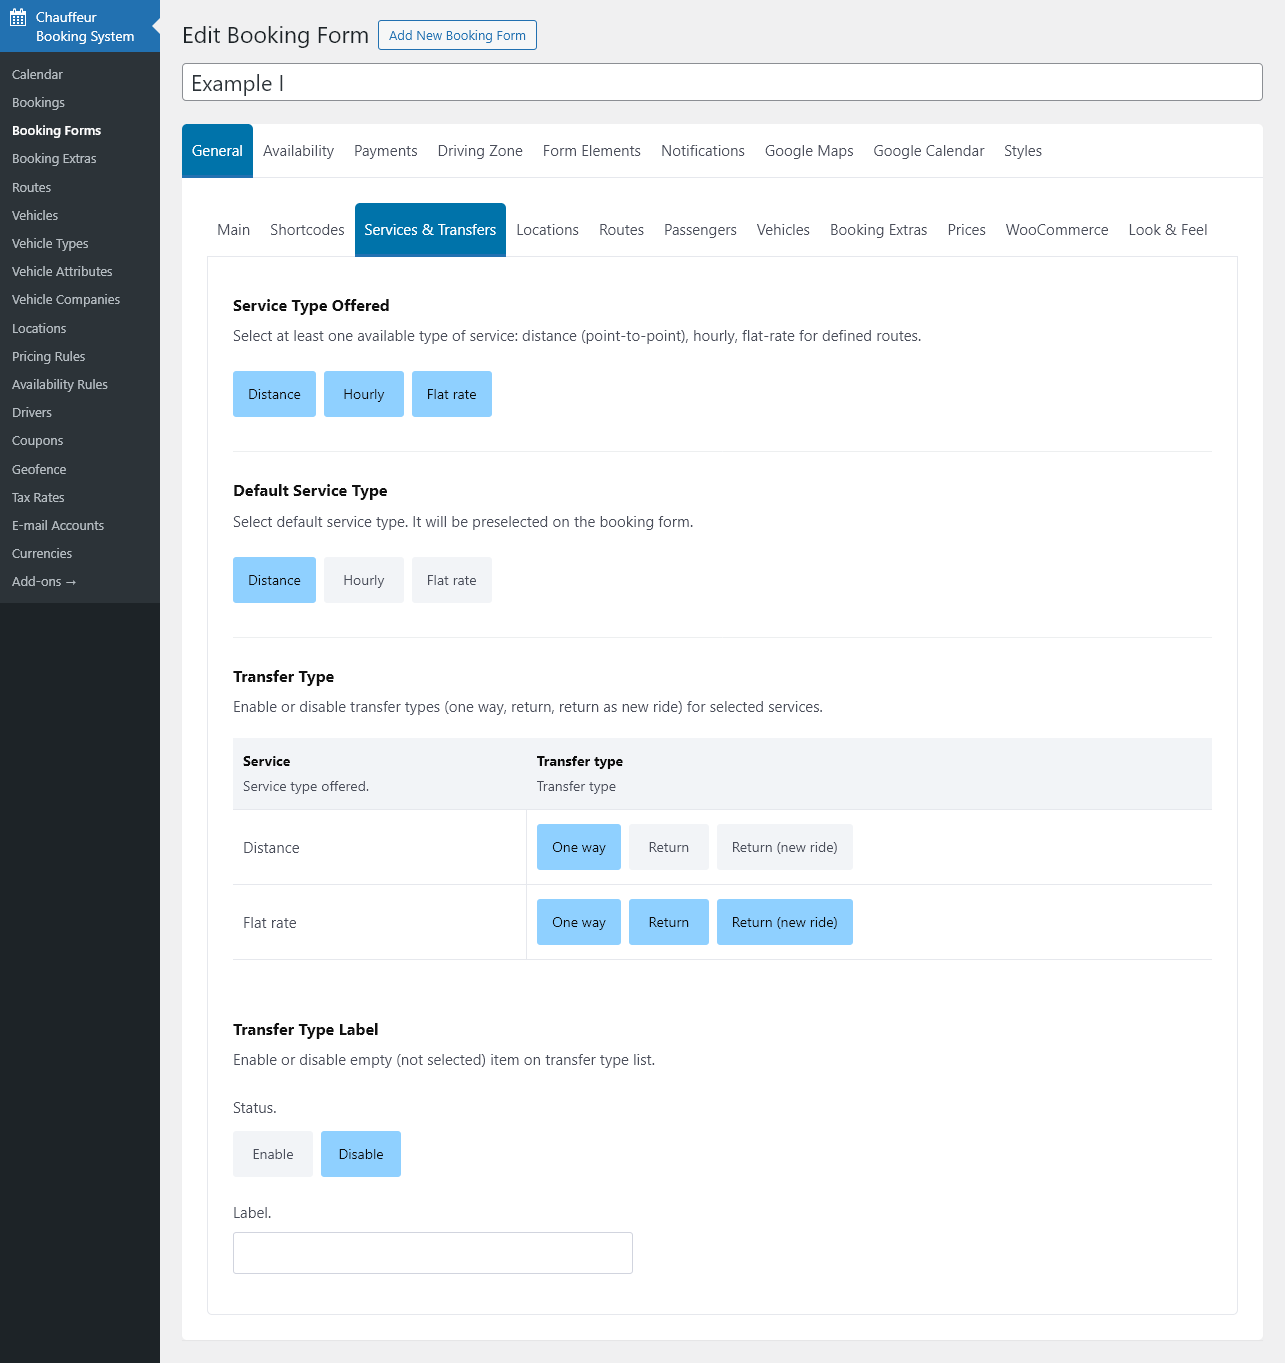The height and width of the screenshot is (1363, 1285).
Task: Enable the Transfer Type Label status
Action: pyautogui.click(x=272, y=1154)
